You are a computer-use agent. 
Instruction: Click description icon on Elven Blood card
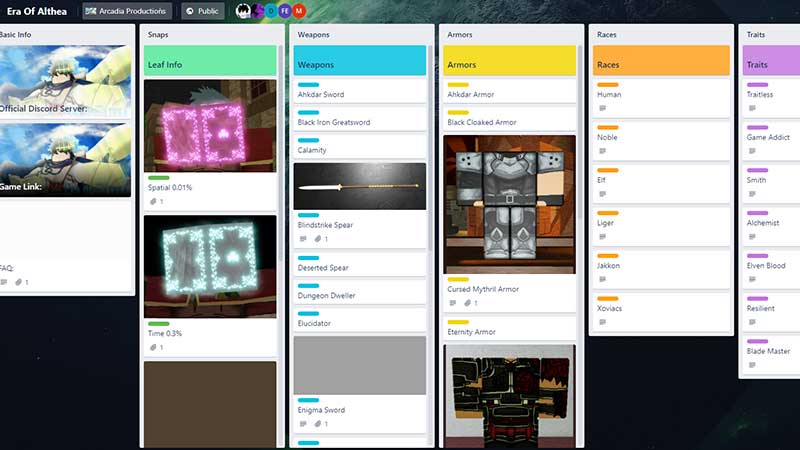tap(752, 280)
